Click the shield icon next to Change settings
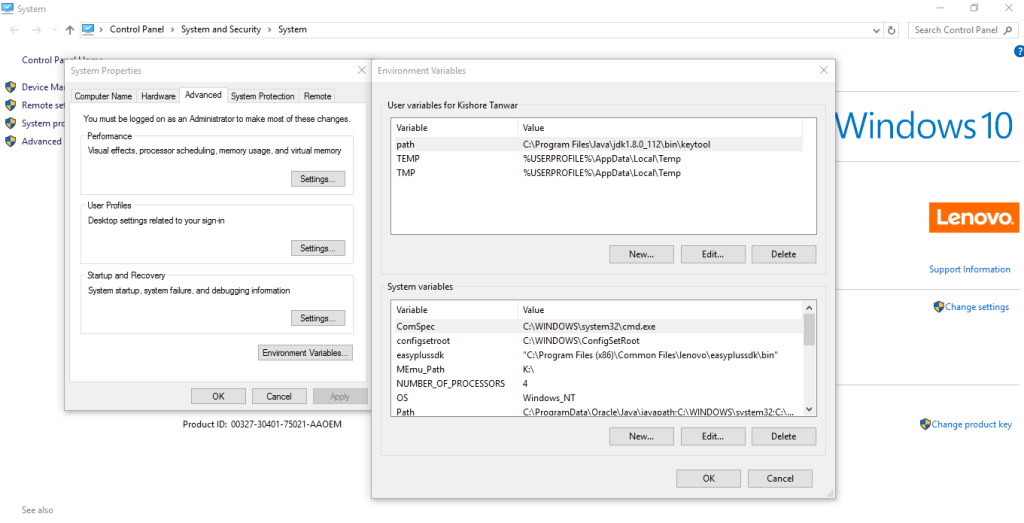This screenshot has width=1024, height=523. click(938, 307)
